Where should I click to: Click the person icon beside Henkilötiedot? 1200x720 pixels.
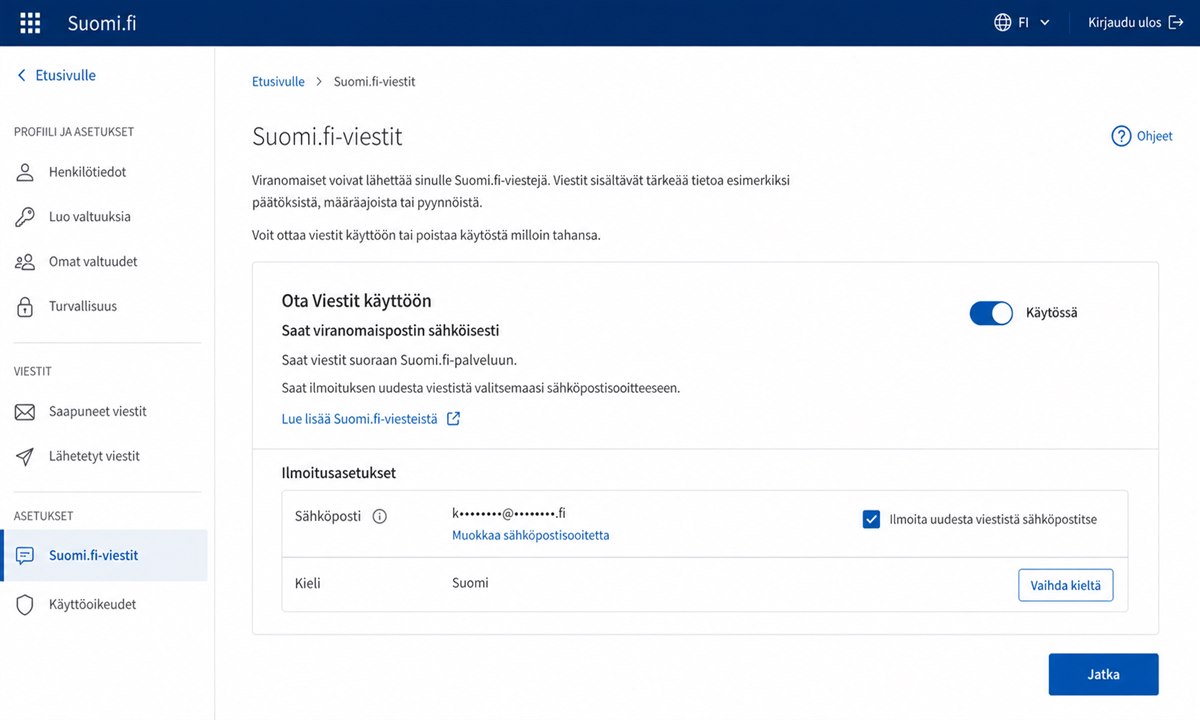click(25, 172)
